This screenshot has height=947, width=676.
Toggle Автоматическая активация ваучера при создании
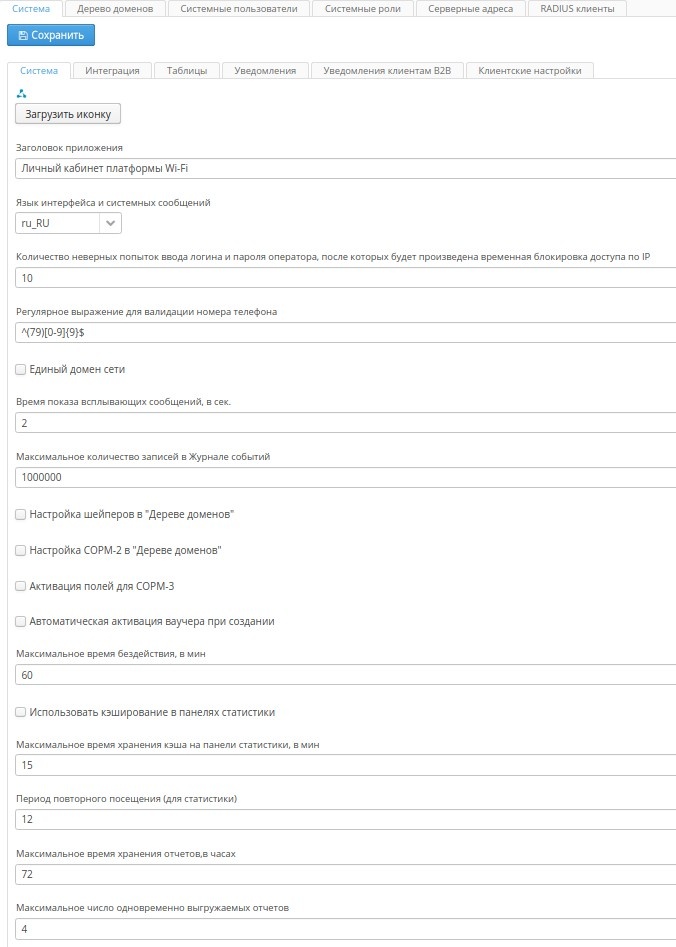[x=21, y=621]
